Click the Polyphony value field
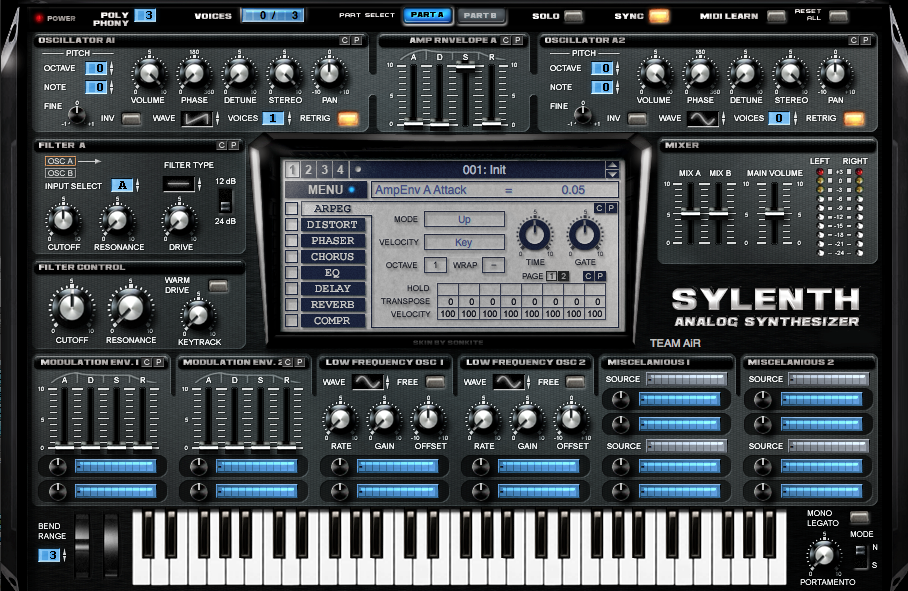The image size is (908, 591). point(145,15)
